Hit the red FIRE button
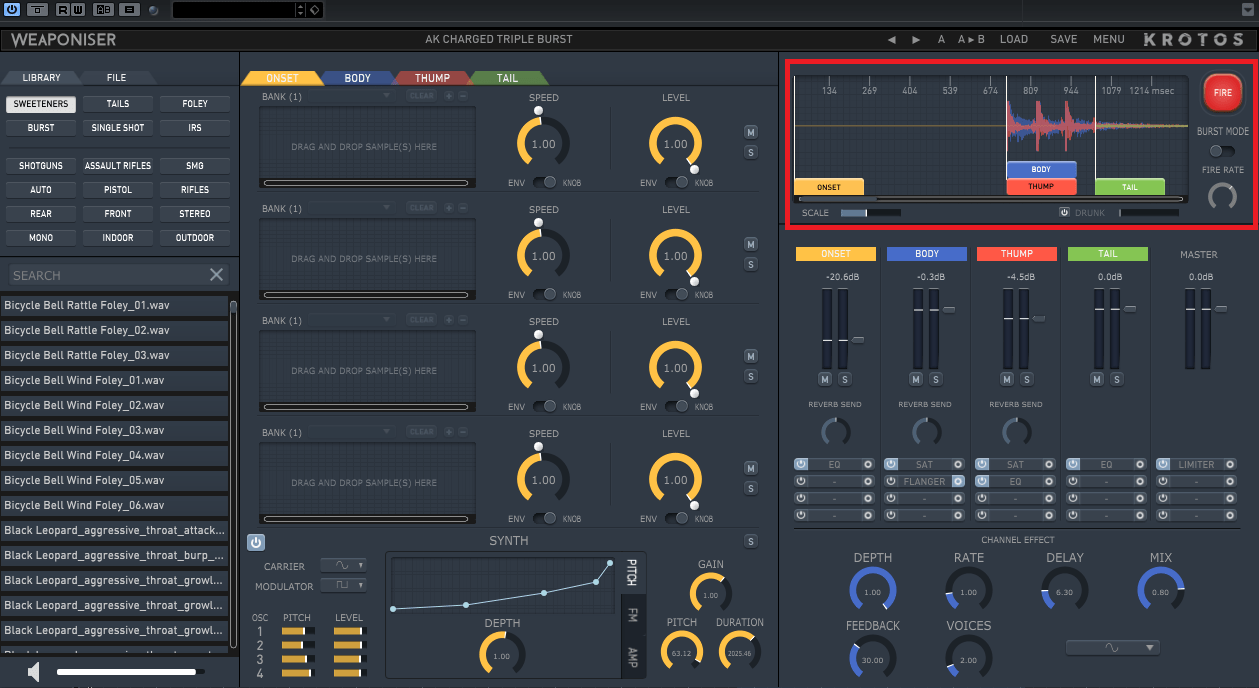The image size is (1259, 688). (1222, 92)
